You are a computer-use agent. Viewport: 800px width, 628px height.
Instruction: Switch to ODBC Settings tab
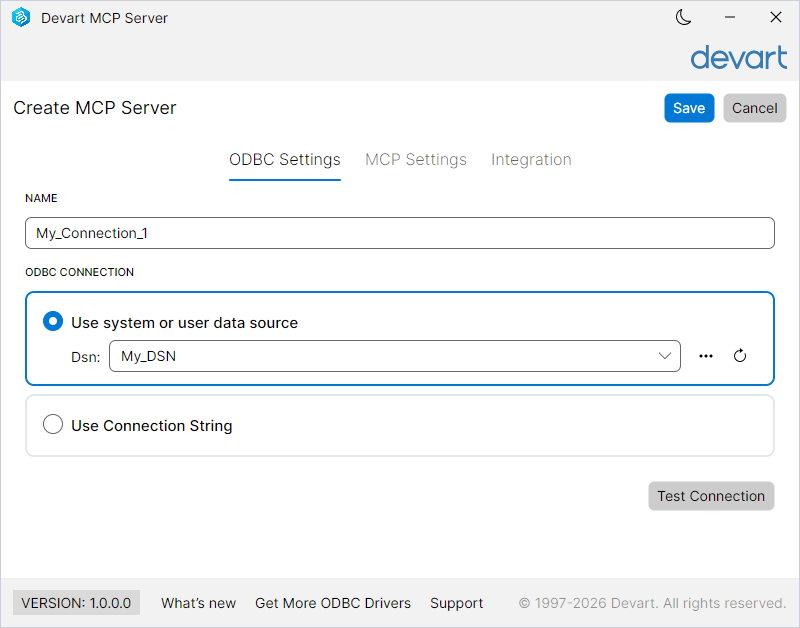(x=285, y=160)
